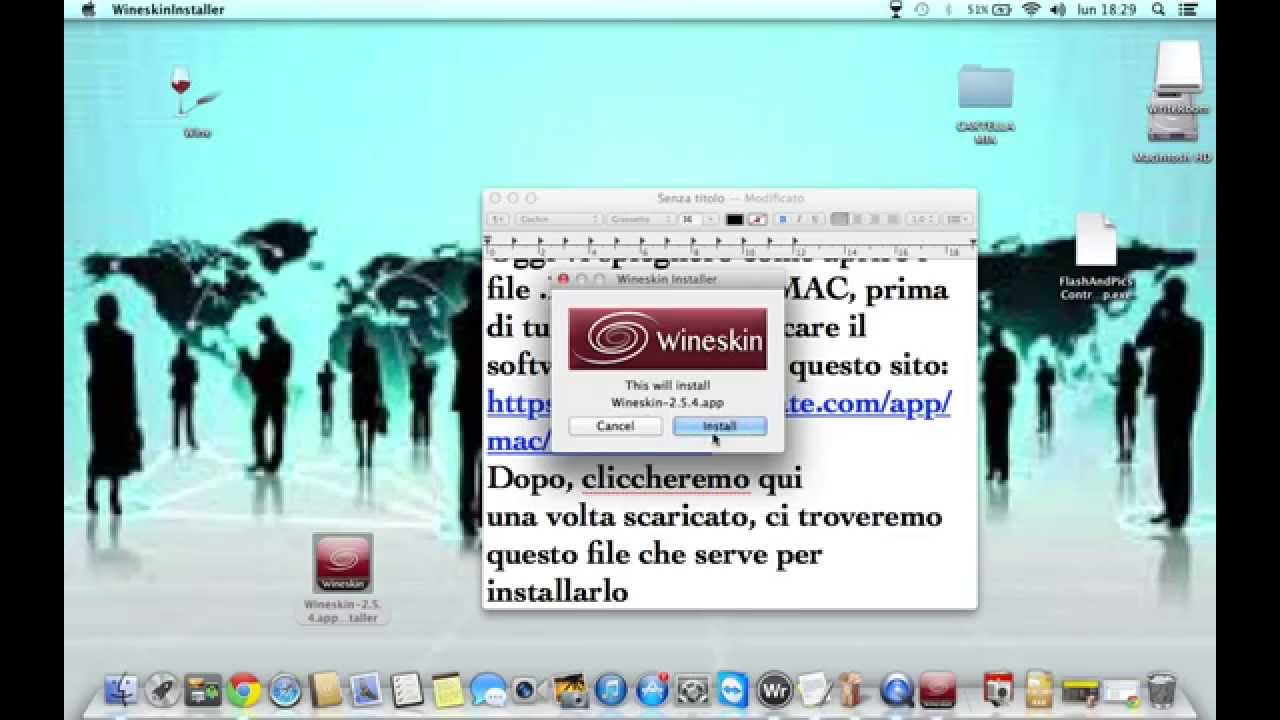Open the Trash in the dock
Viewport: 1280px width, 720px height.
tap(1161, 689)
